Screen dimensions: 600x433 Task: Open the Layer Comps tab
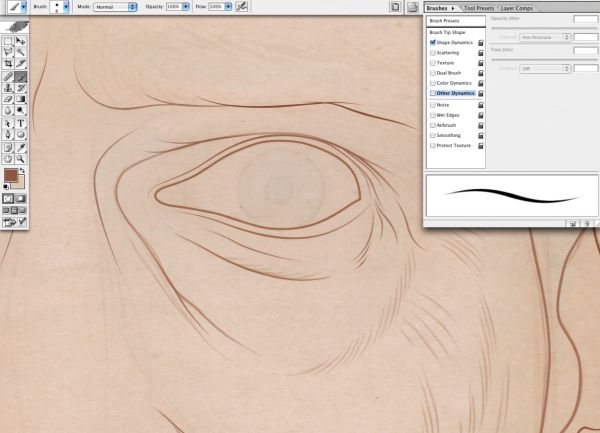coord(517,8)
